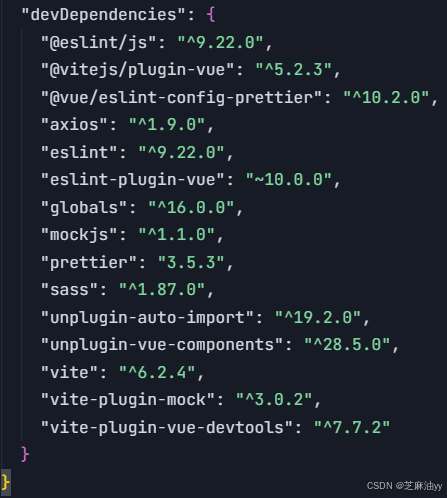Click the pink opening brace after devDependencies
This screenshot has width=447, height=498.
(x=210, y=15)
